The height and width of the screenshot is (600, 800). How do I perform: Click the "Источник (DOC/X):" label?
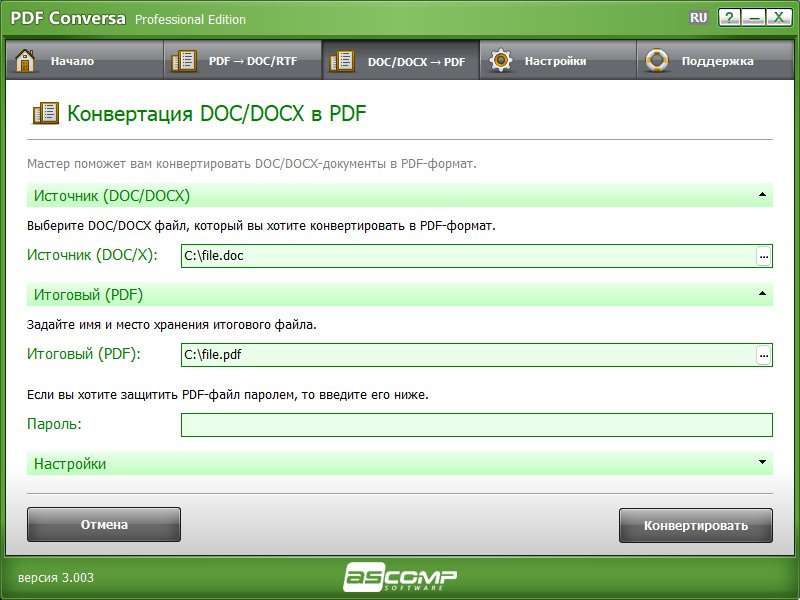point(92,255)
